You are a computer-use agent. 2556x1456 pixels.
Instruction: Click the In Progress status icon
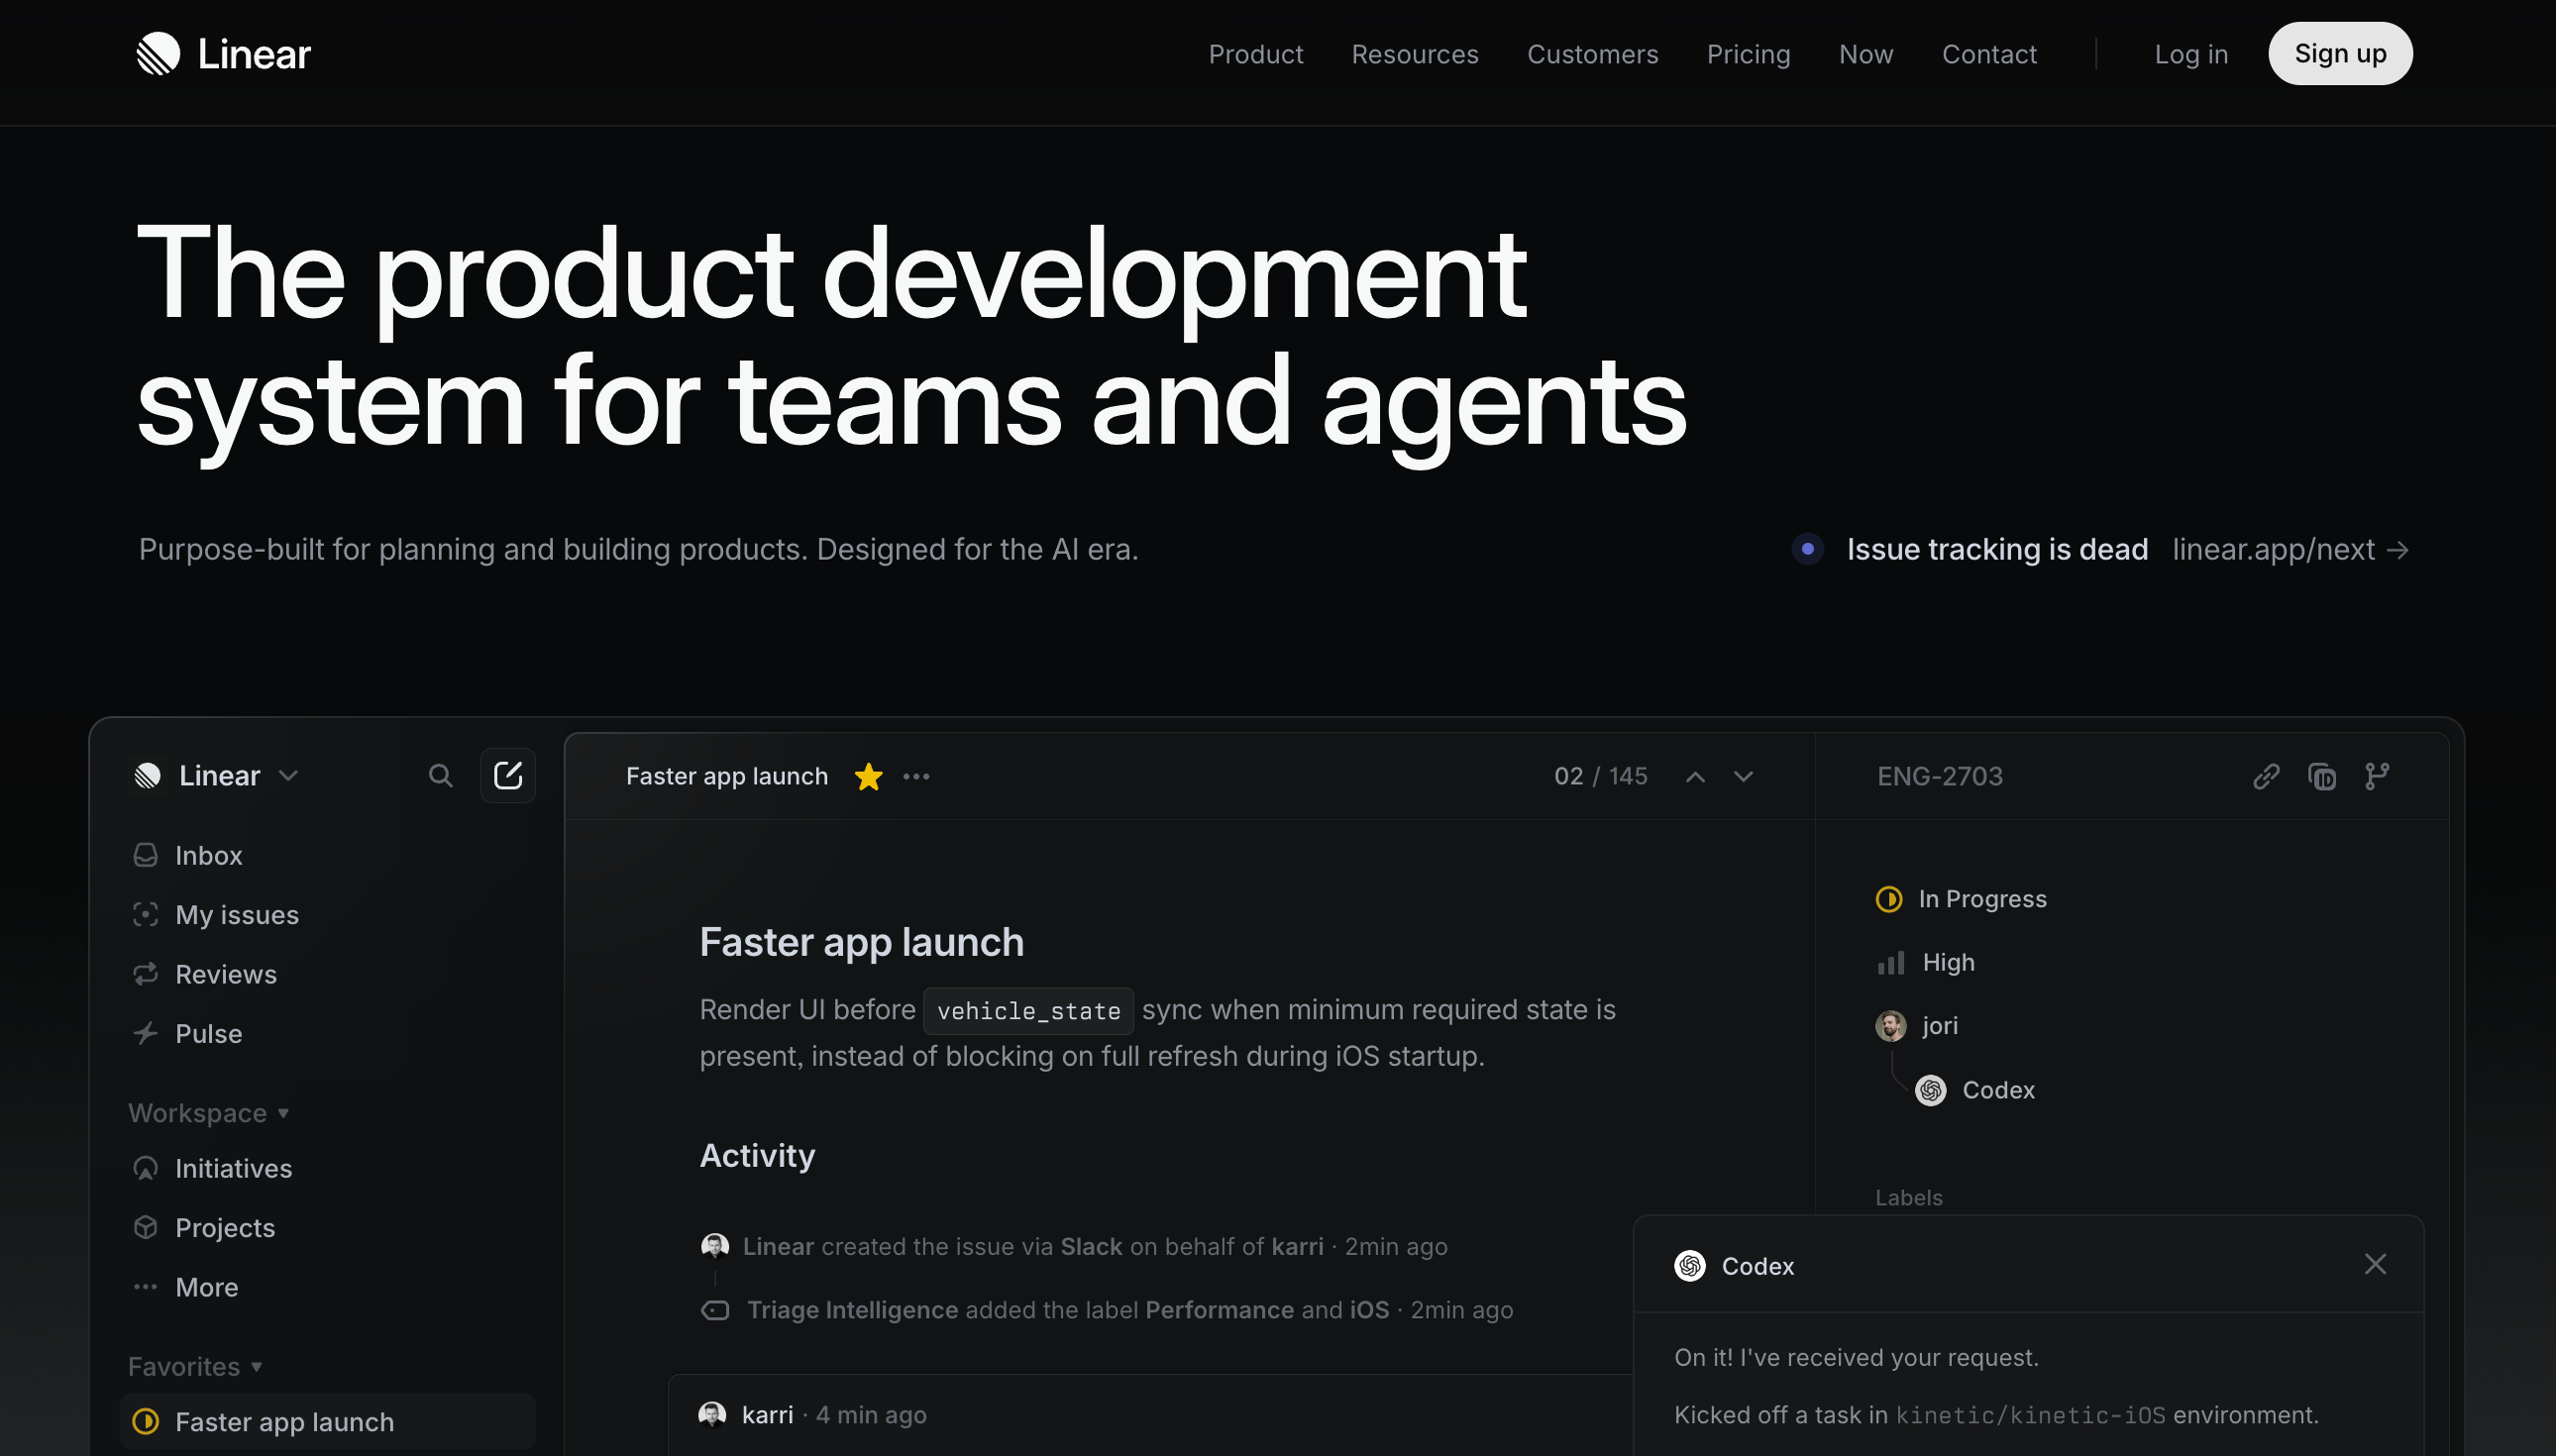[1889, 899]
